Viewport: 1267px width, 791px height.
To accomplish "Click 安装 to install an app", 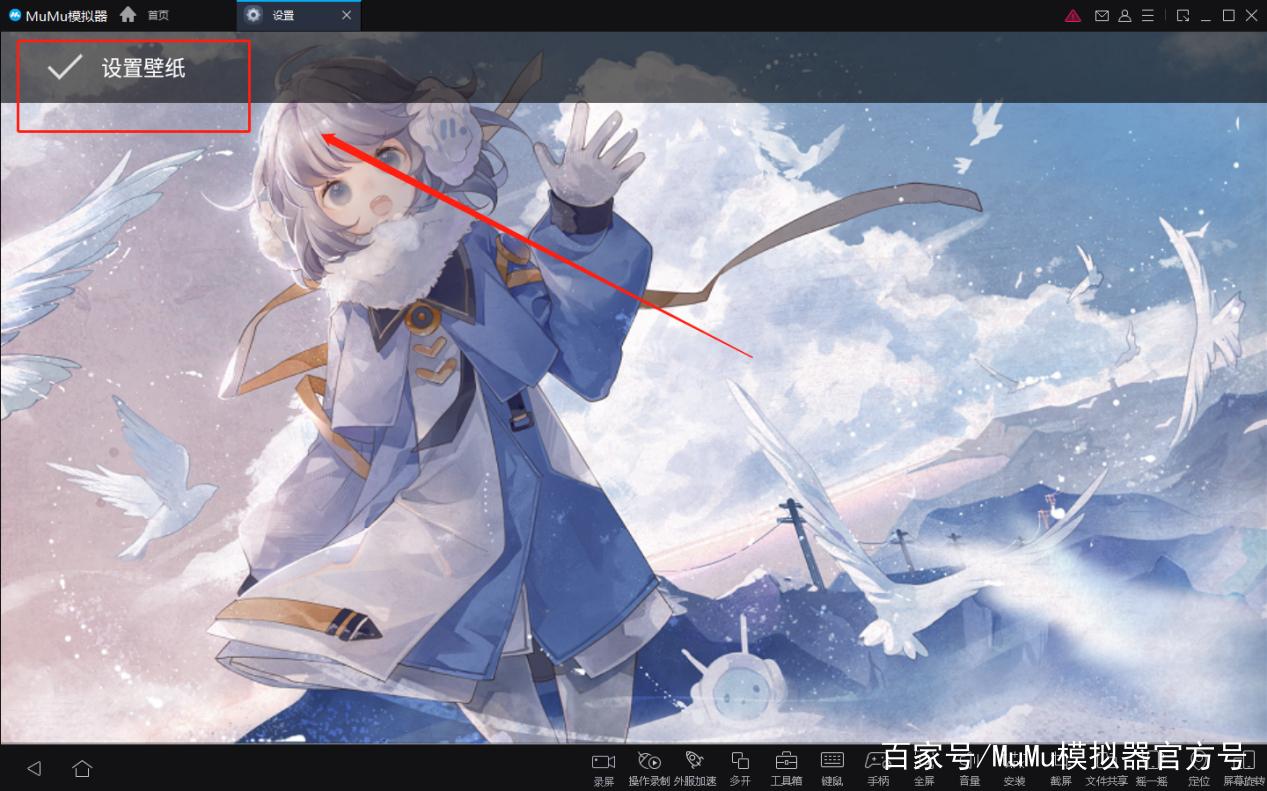I will [1014, 768].
